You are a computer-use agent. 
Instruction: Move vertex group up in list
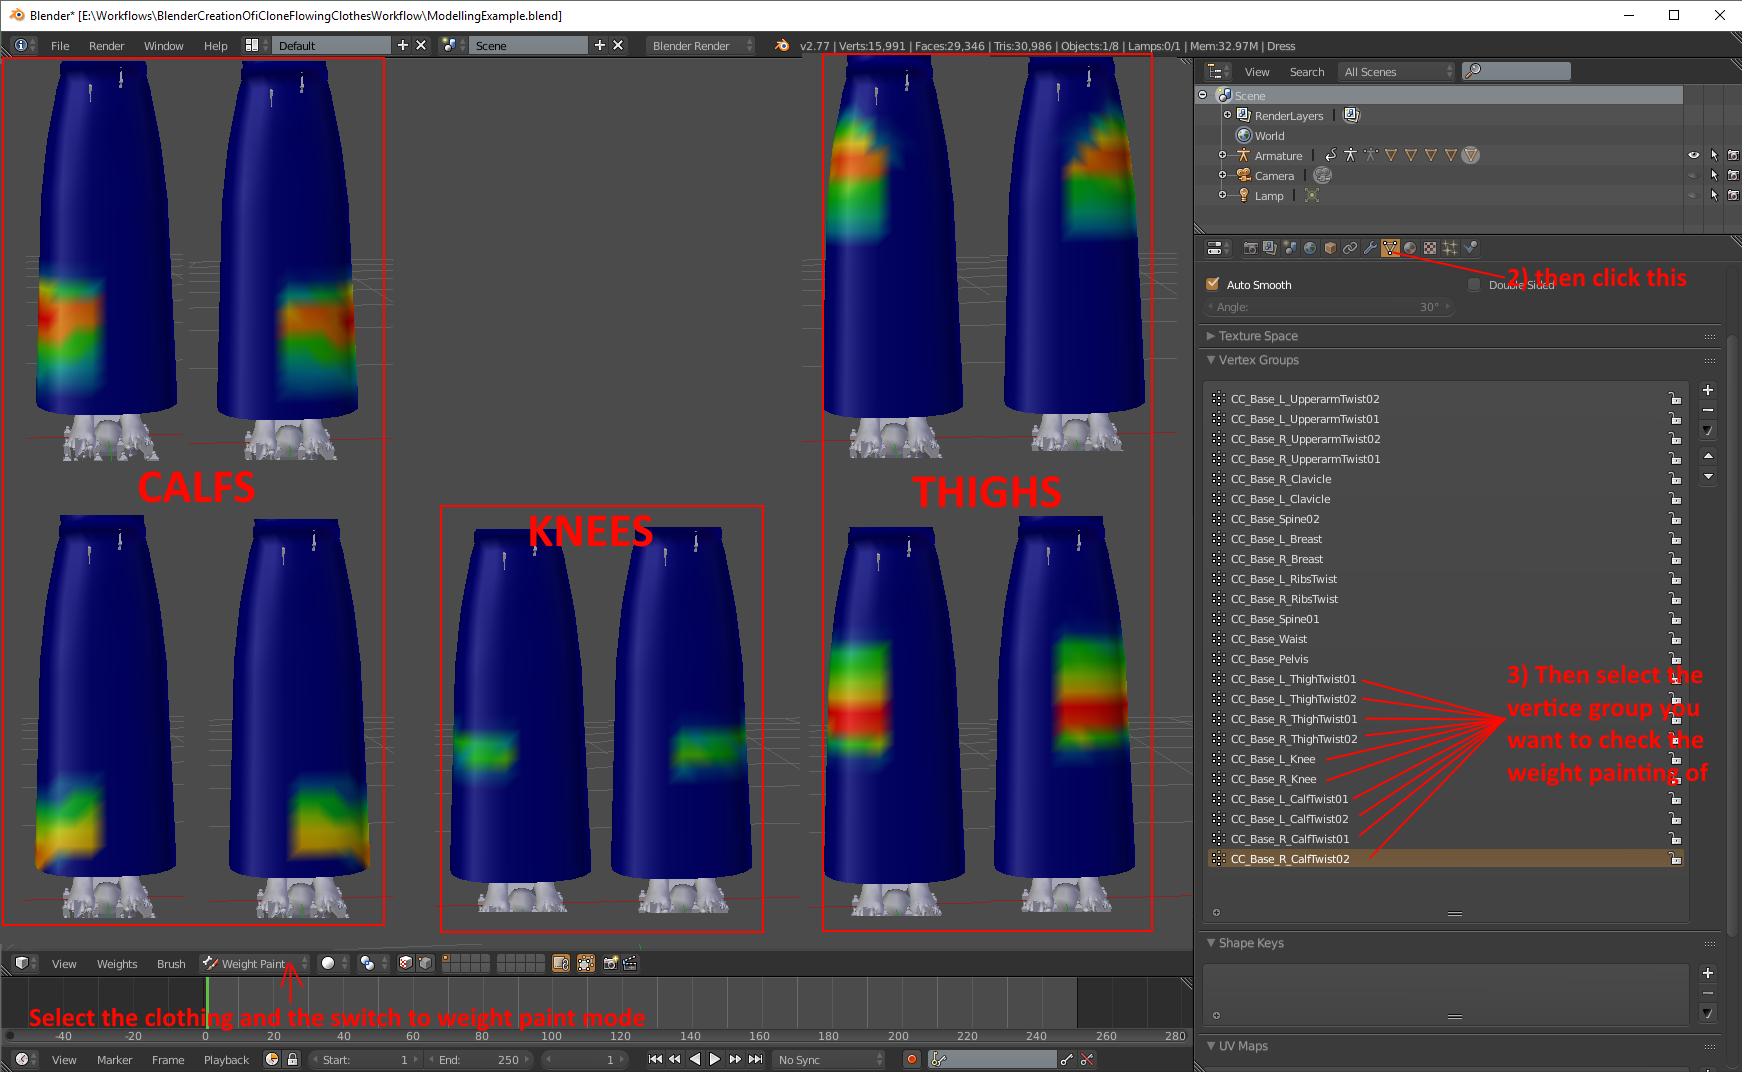(x=1708, y=456)
